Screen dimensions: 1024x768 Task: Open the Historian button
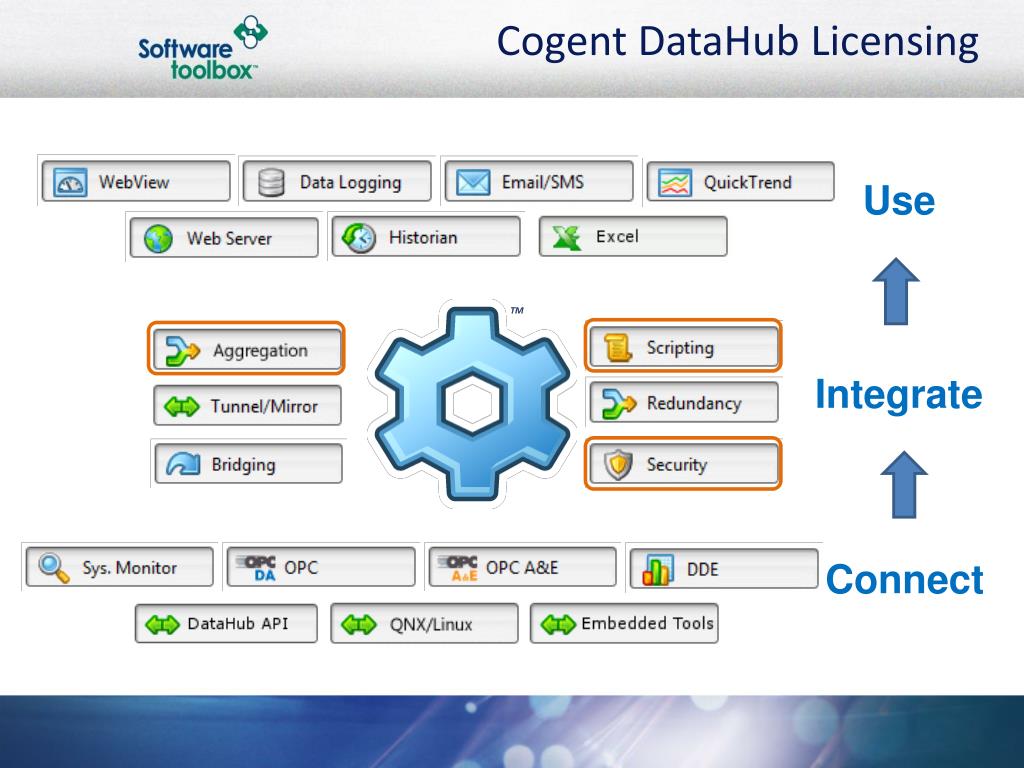coord(426,237)
